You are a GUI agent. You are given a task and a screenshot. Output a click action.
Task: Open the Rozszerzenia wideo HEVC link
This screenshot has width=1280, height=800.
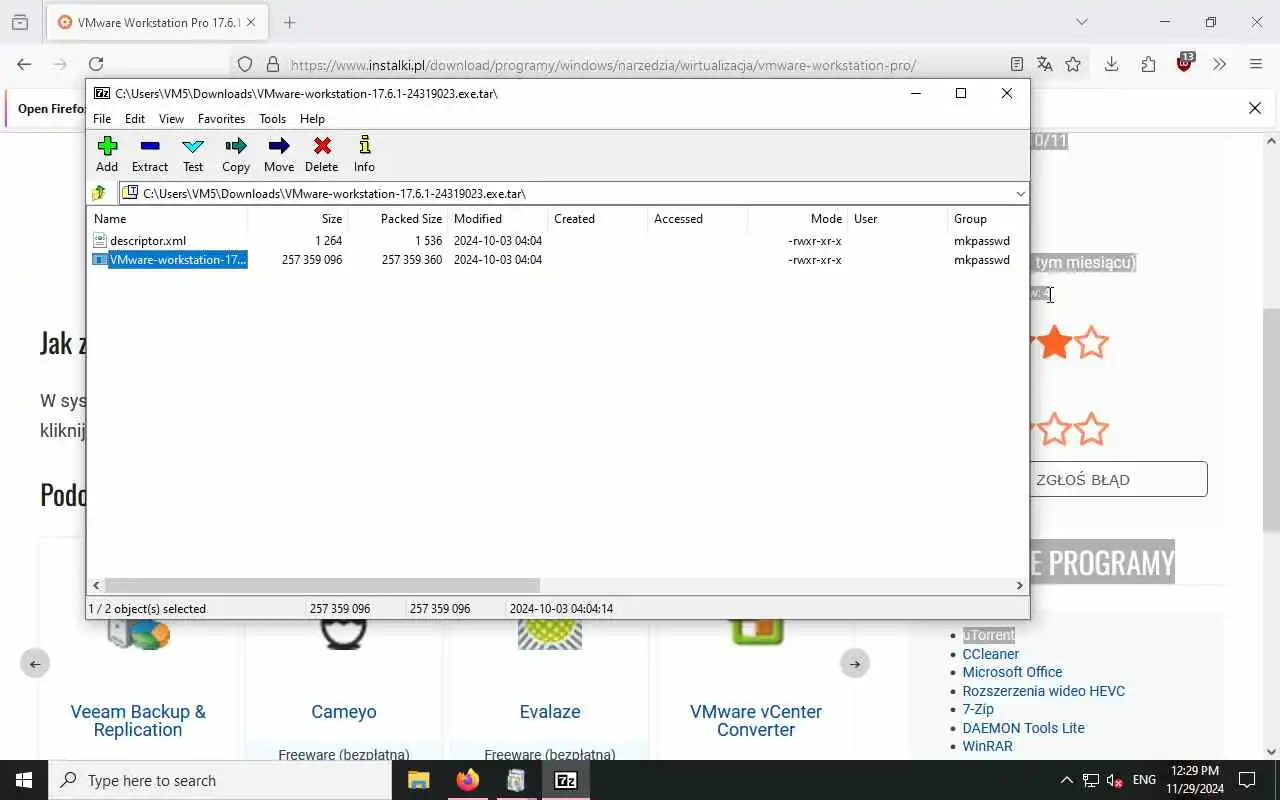(1044, 691)
